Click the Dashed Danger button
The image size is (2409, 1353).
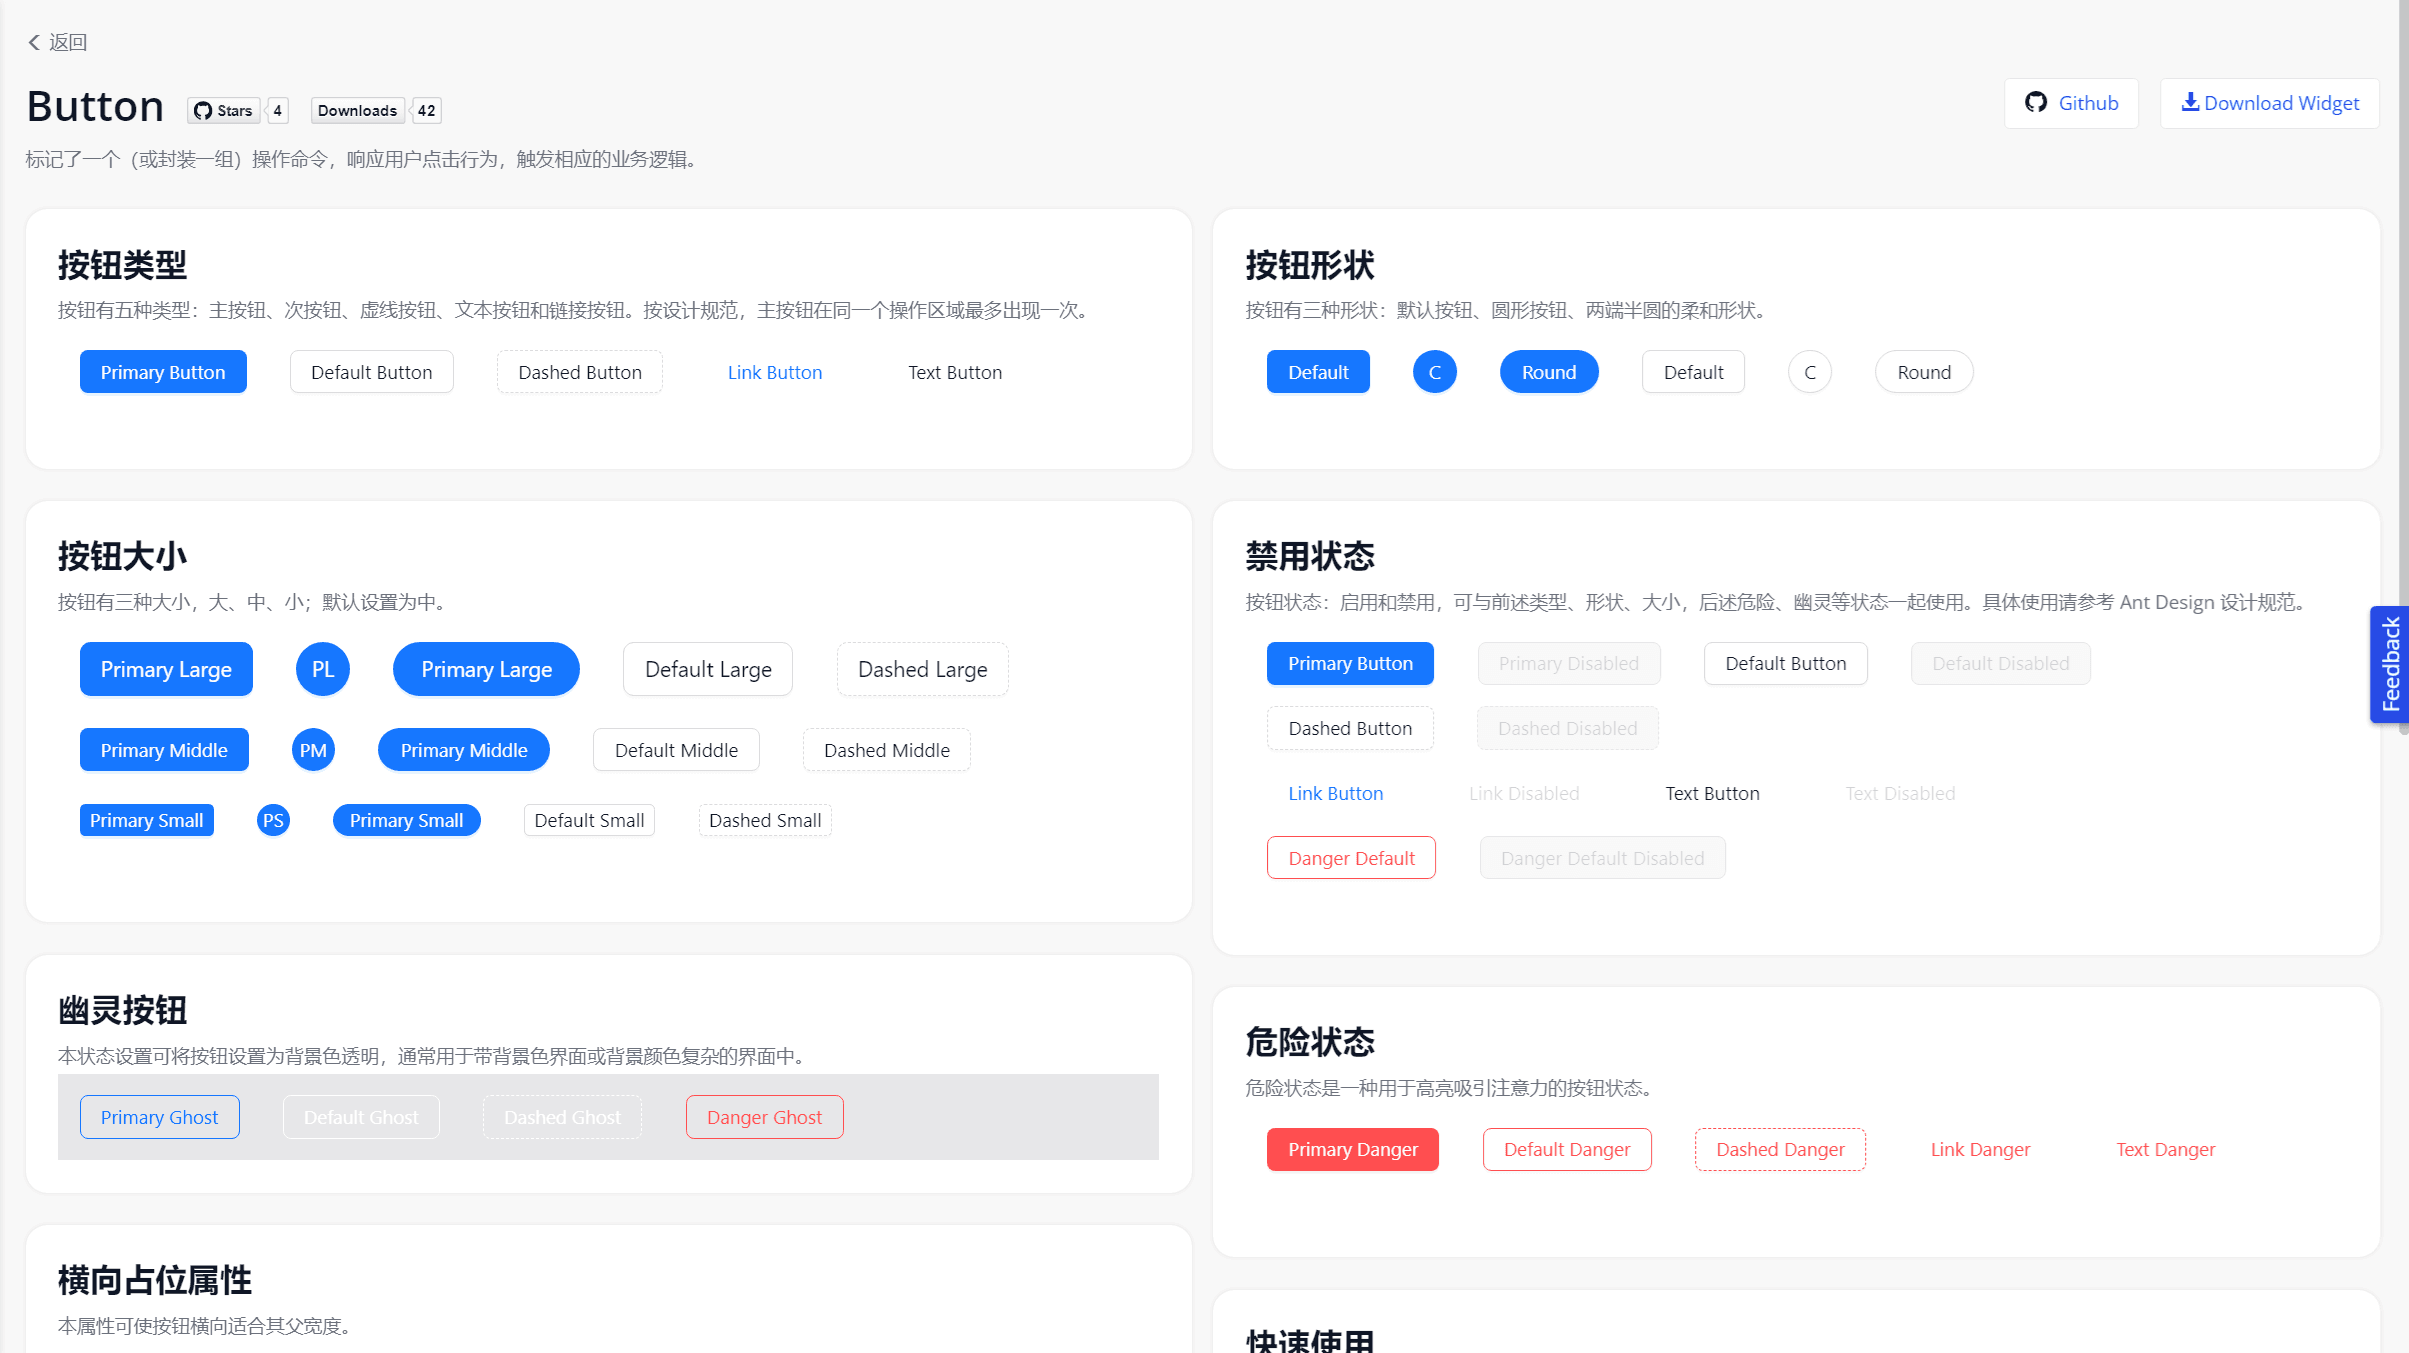(x=1779, y=1148)
